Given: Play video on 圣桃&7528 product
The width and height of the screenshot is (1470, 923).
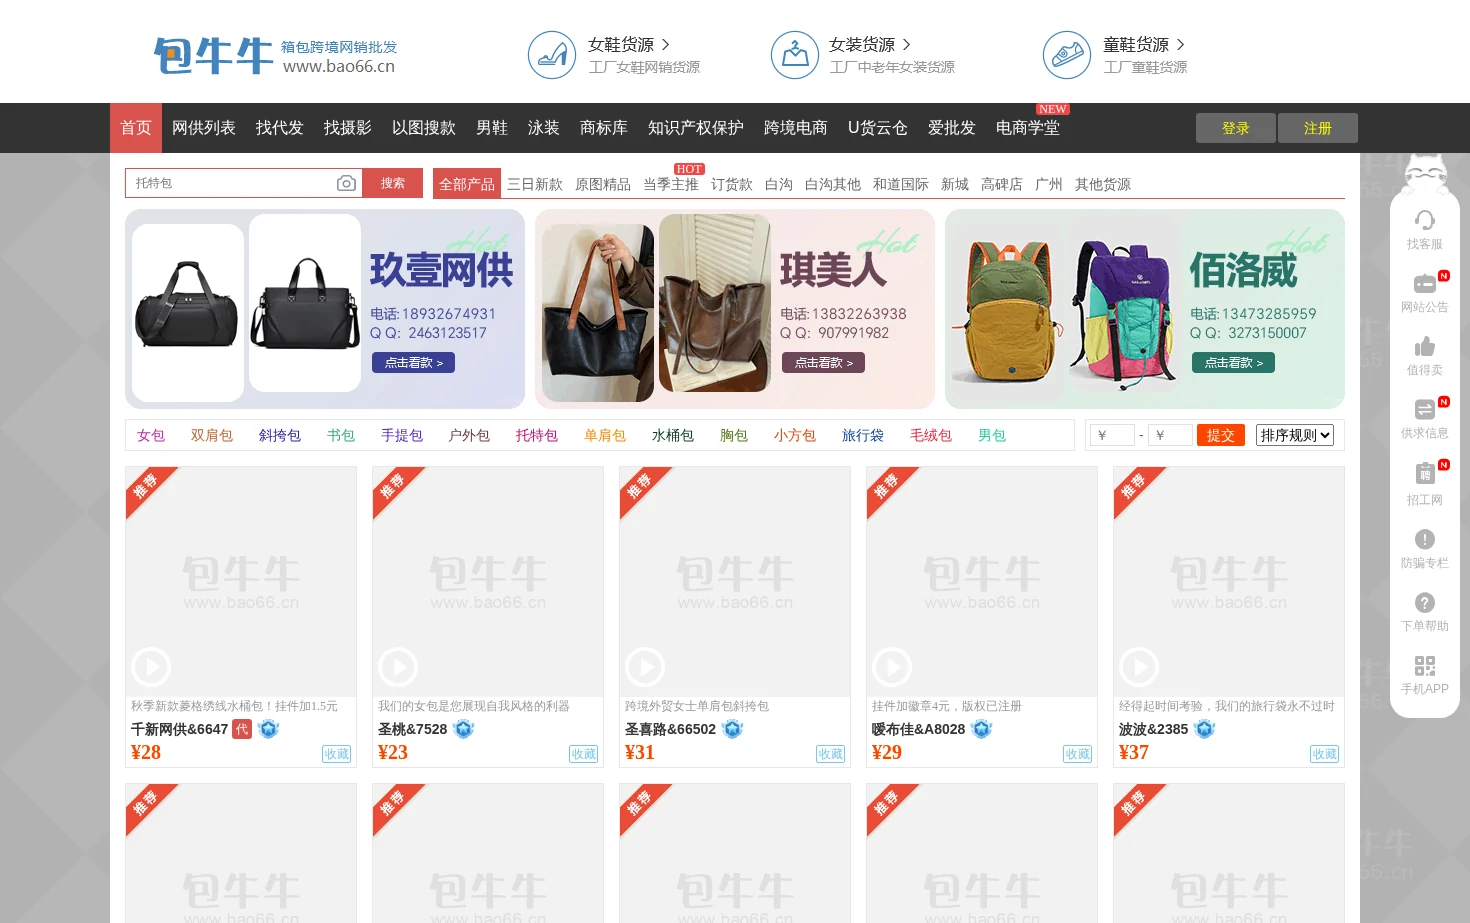Looking at the screenshot, I should [x=398, y=667].
